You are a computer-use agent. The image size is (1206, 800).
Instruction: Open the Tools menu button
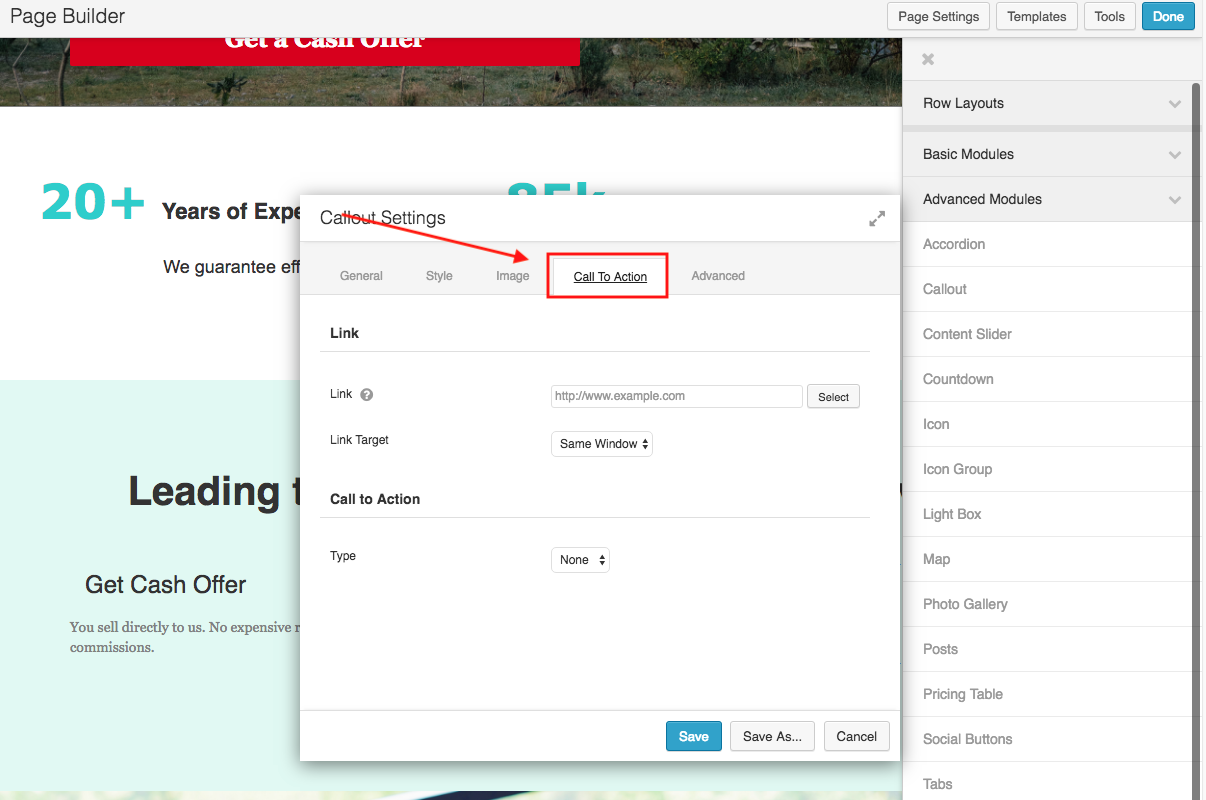tap(1110, 16)
